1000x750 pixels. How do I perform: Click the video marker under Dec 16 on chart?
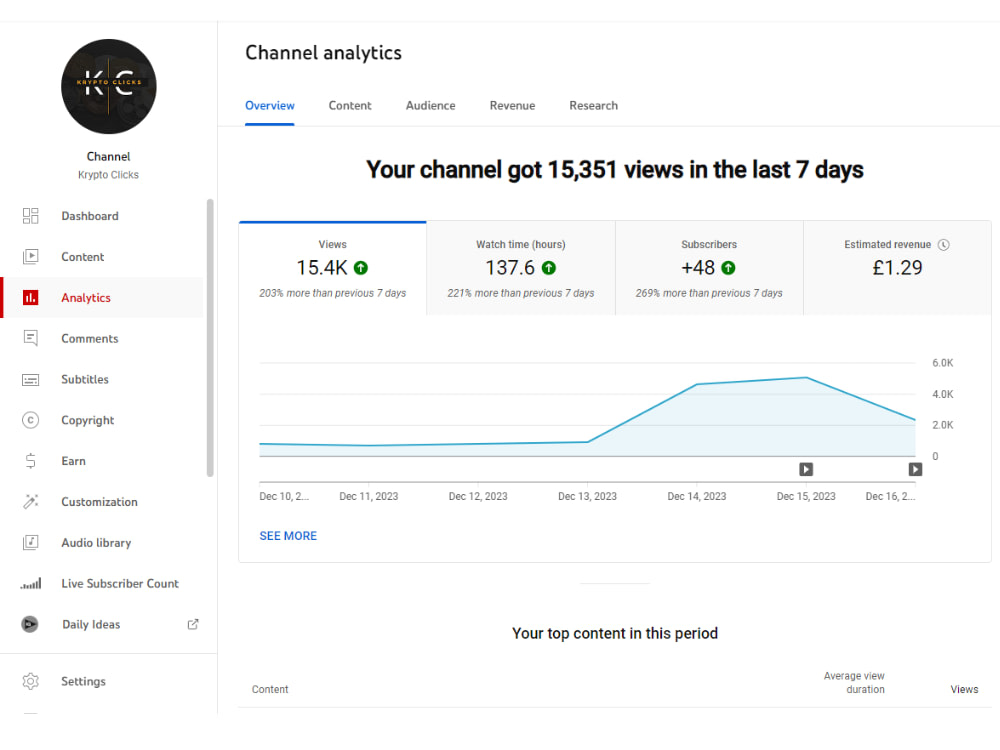click(x=915, y=470)
